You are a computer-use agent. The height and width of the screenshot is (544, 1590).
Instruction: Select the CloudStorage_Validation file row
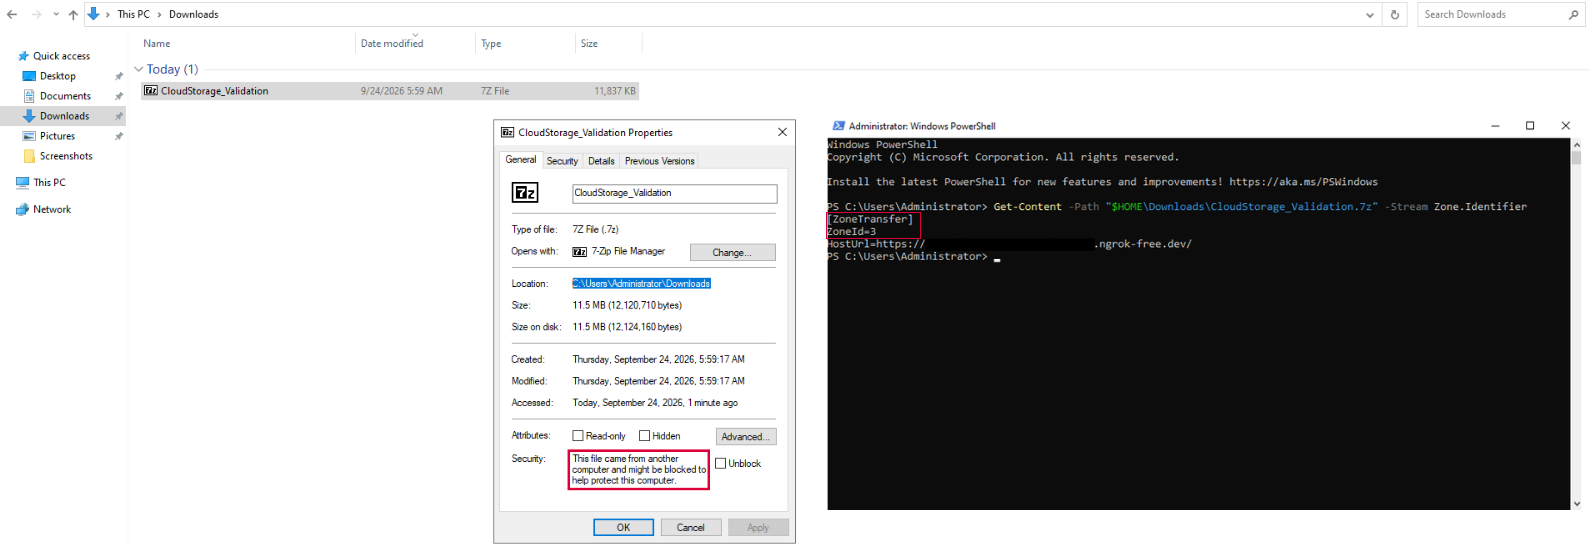[x=389, y=91]
